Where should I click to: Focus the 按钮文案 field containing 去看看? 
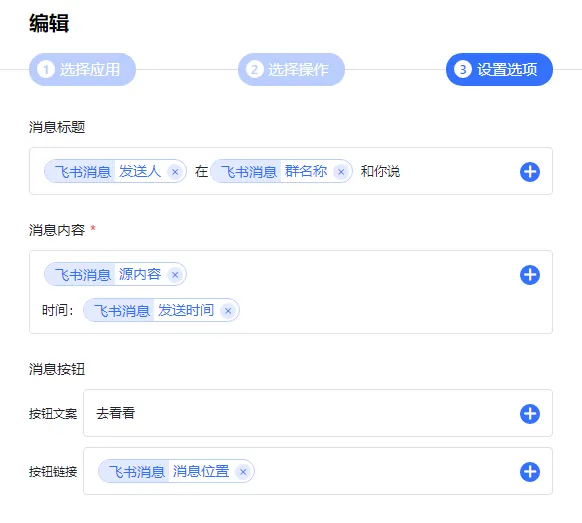coord(318,413)
